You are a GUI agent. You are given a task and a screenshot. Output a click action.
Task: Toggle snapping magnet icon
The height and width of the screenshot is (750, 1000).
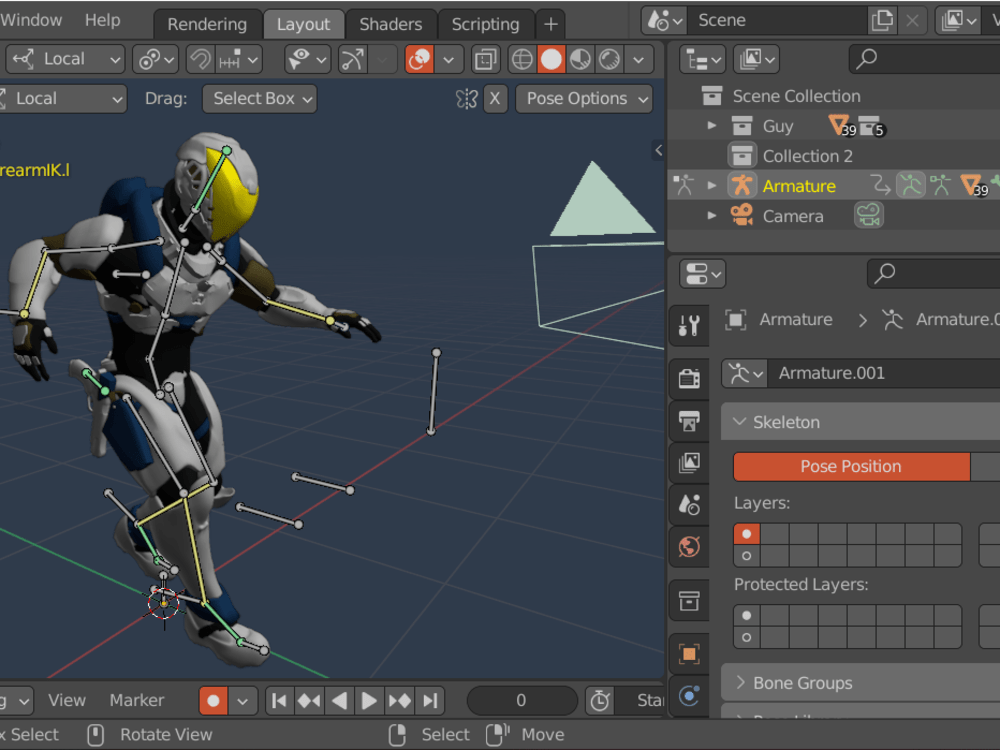click(x=200, y=59)
